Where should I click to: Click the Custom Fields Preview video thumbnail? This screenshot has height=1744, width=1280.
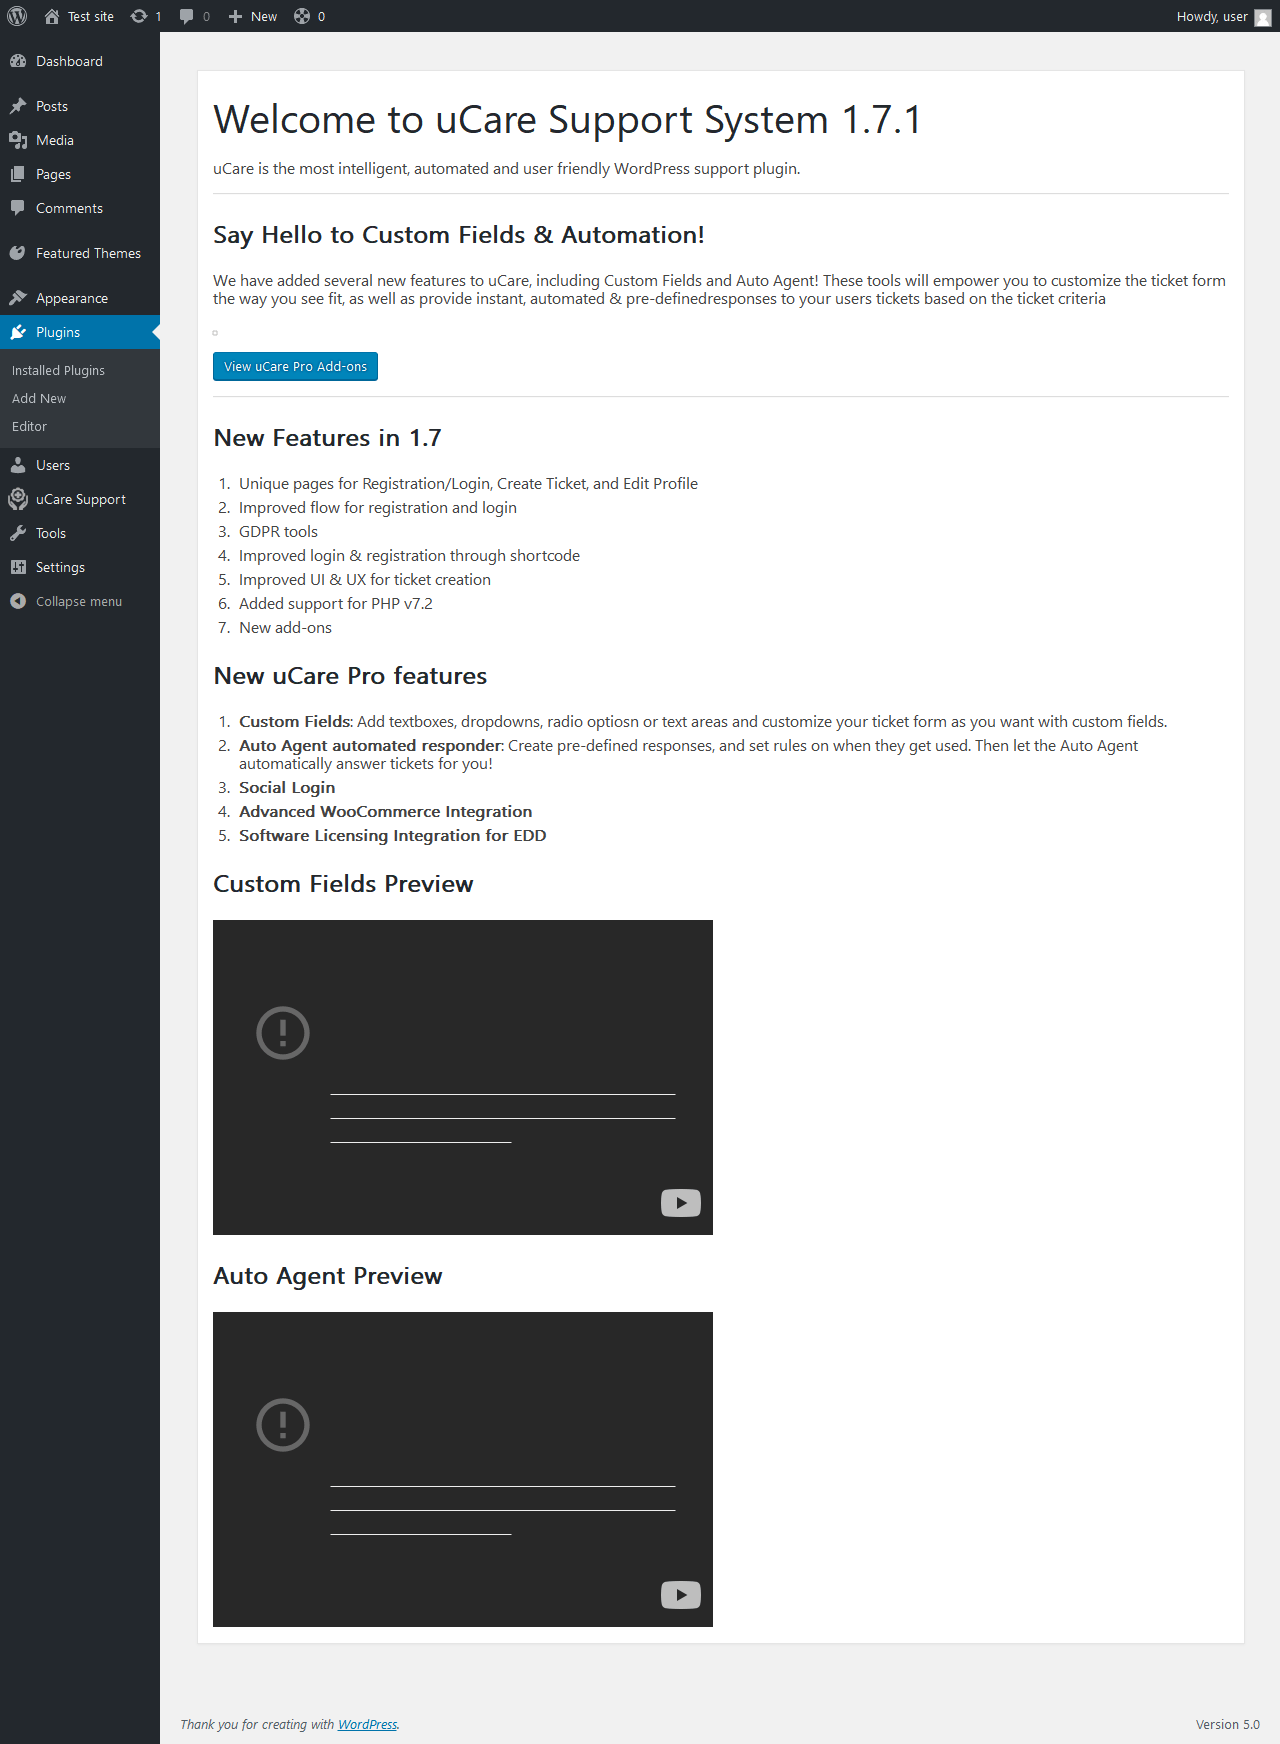[463, 1077]
